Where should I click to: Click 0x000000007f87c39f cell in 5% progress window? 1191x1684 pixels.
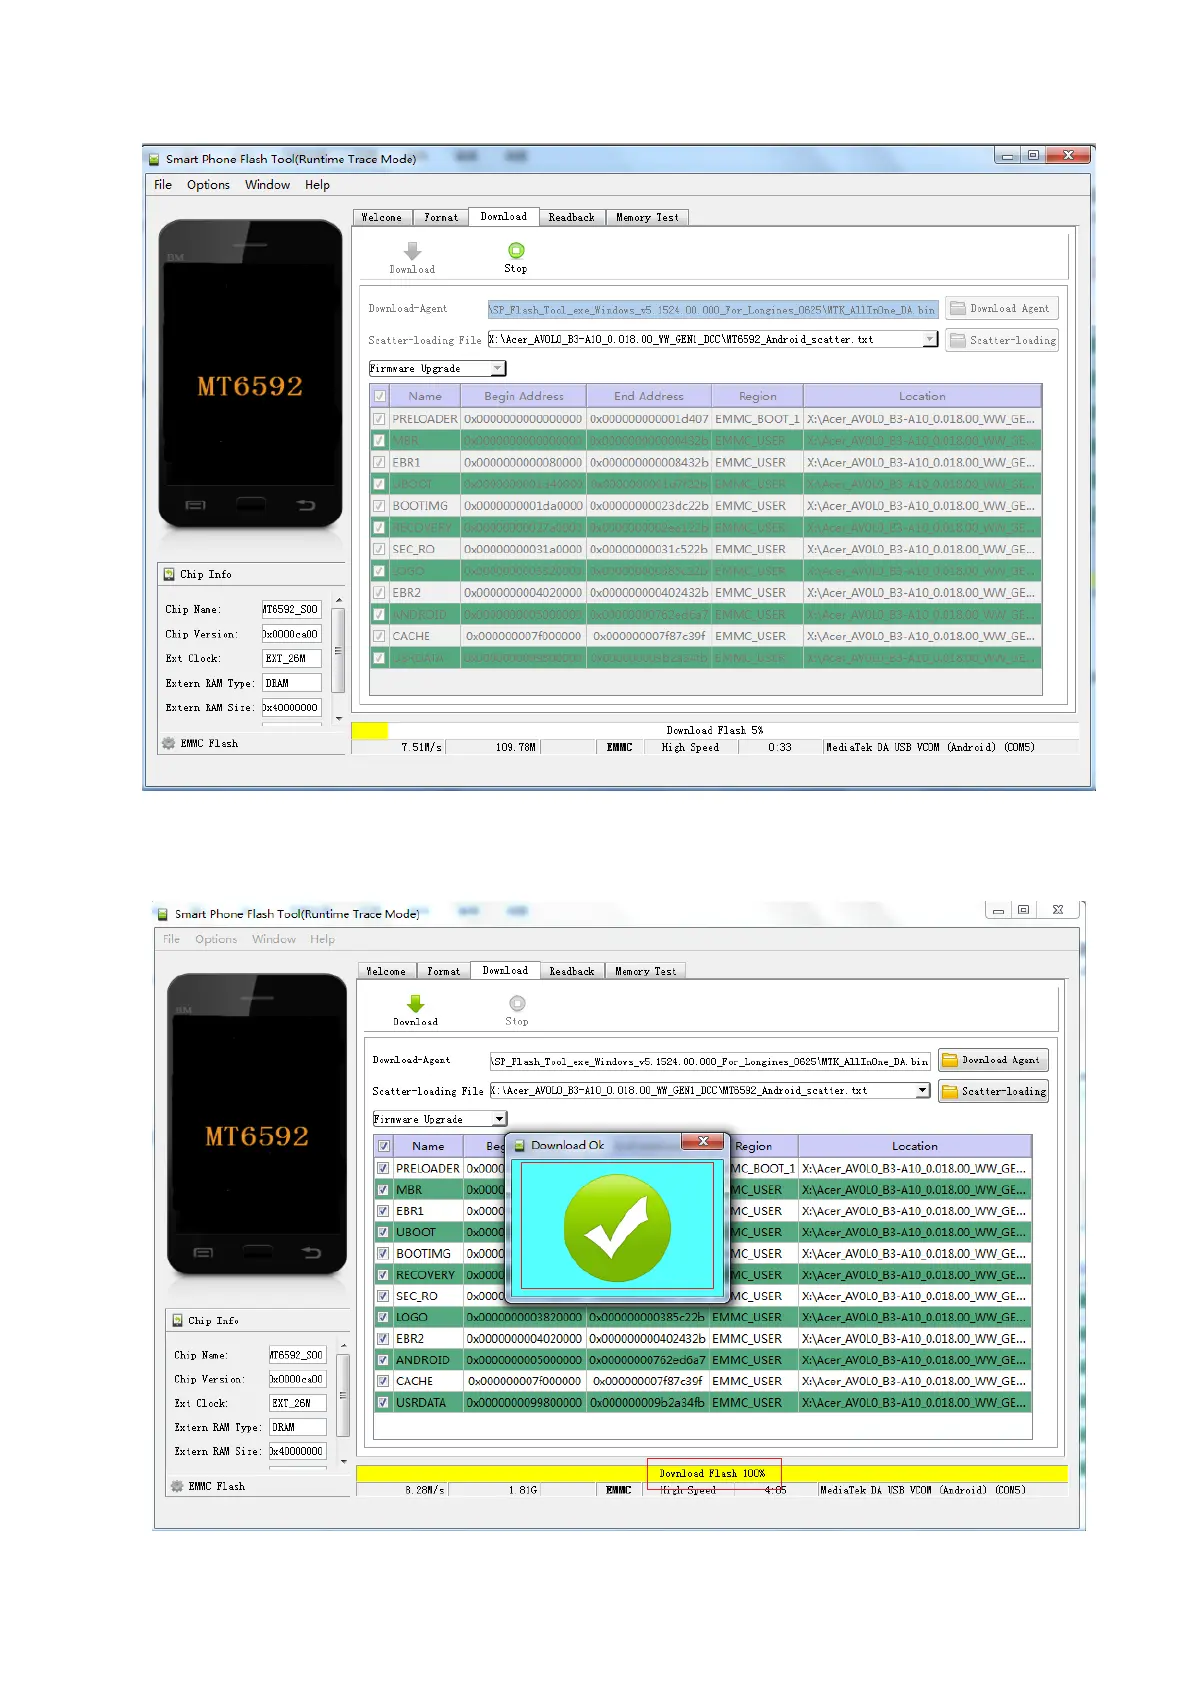point(649,636)
